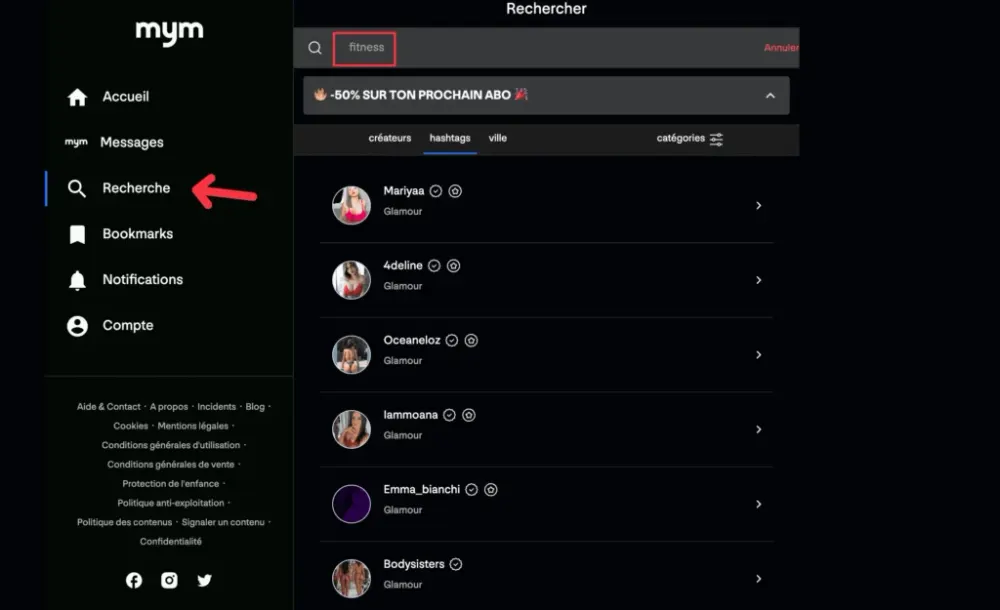Collapse the -50% promo banner chevron
1000x610 pixels.
pos(770,96)
